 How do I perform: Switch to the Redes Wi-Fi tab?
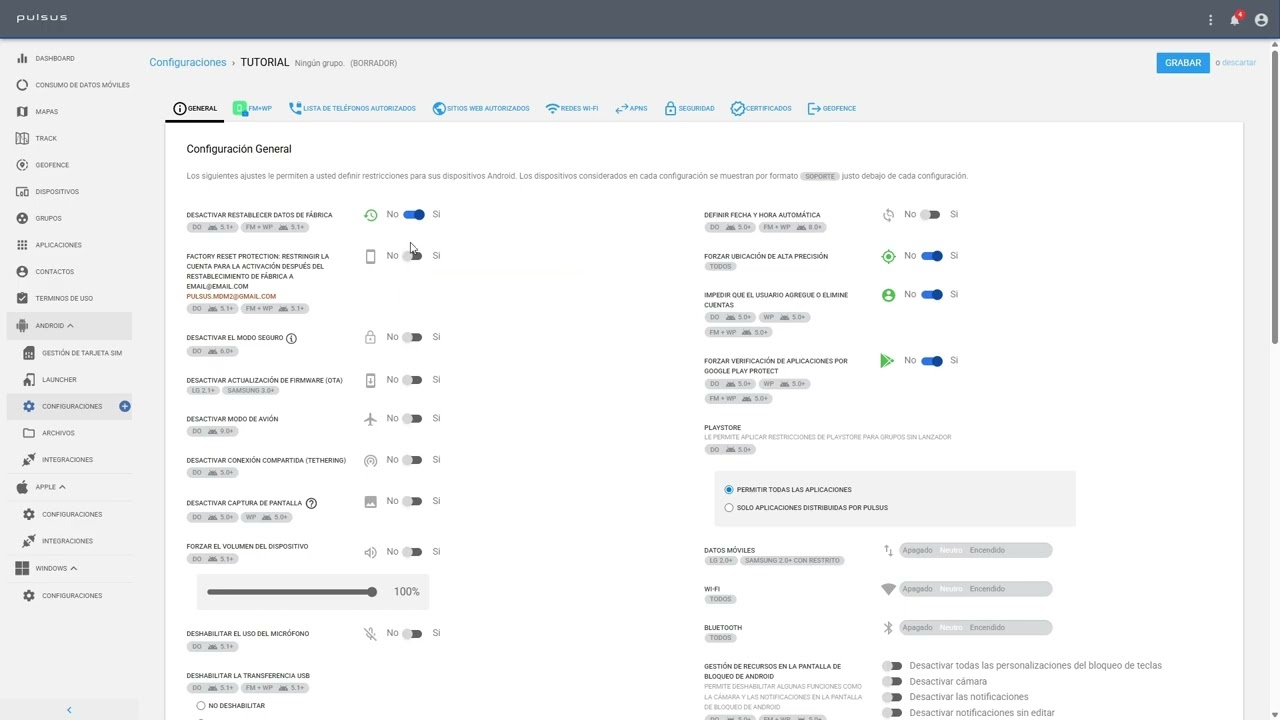[x=572, y=108]
